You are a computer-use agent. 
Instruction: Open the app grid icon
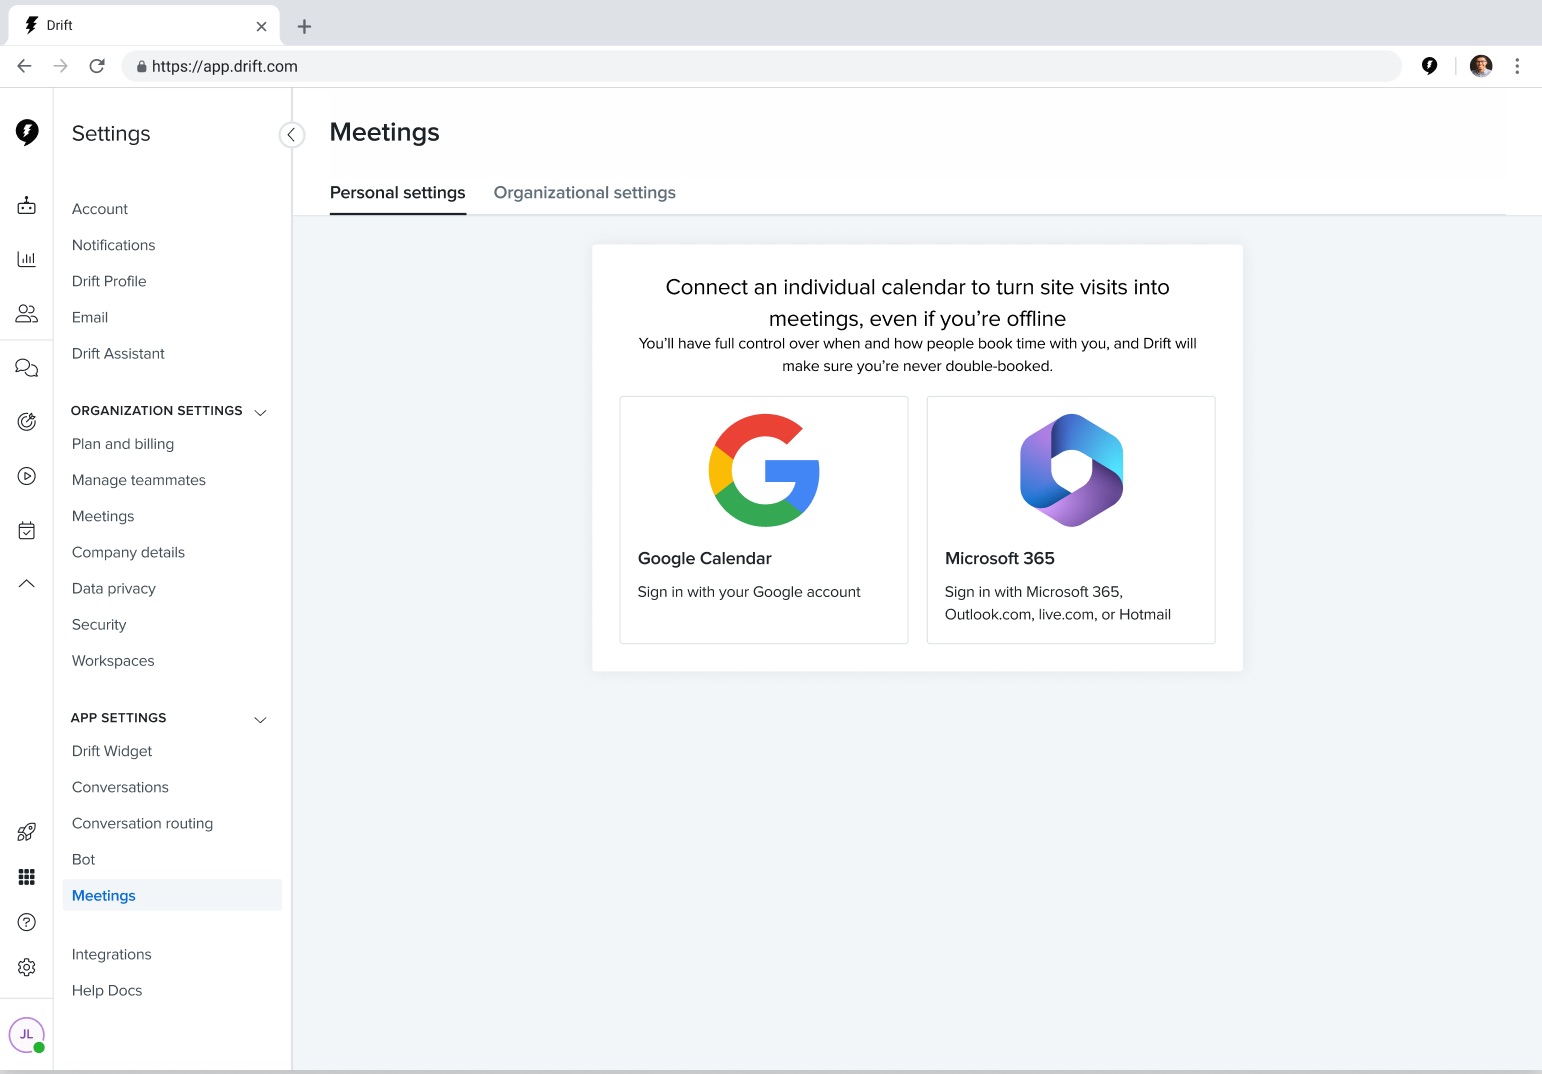[27, 877]
